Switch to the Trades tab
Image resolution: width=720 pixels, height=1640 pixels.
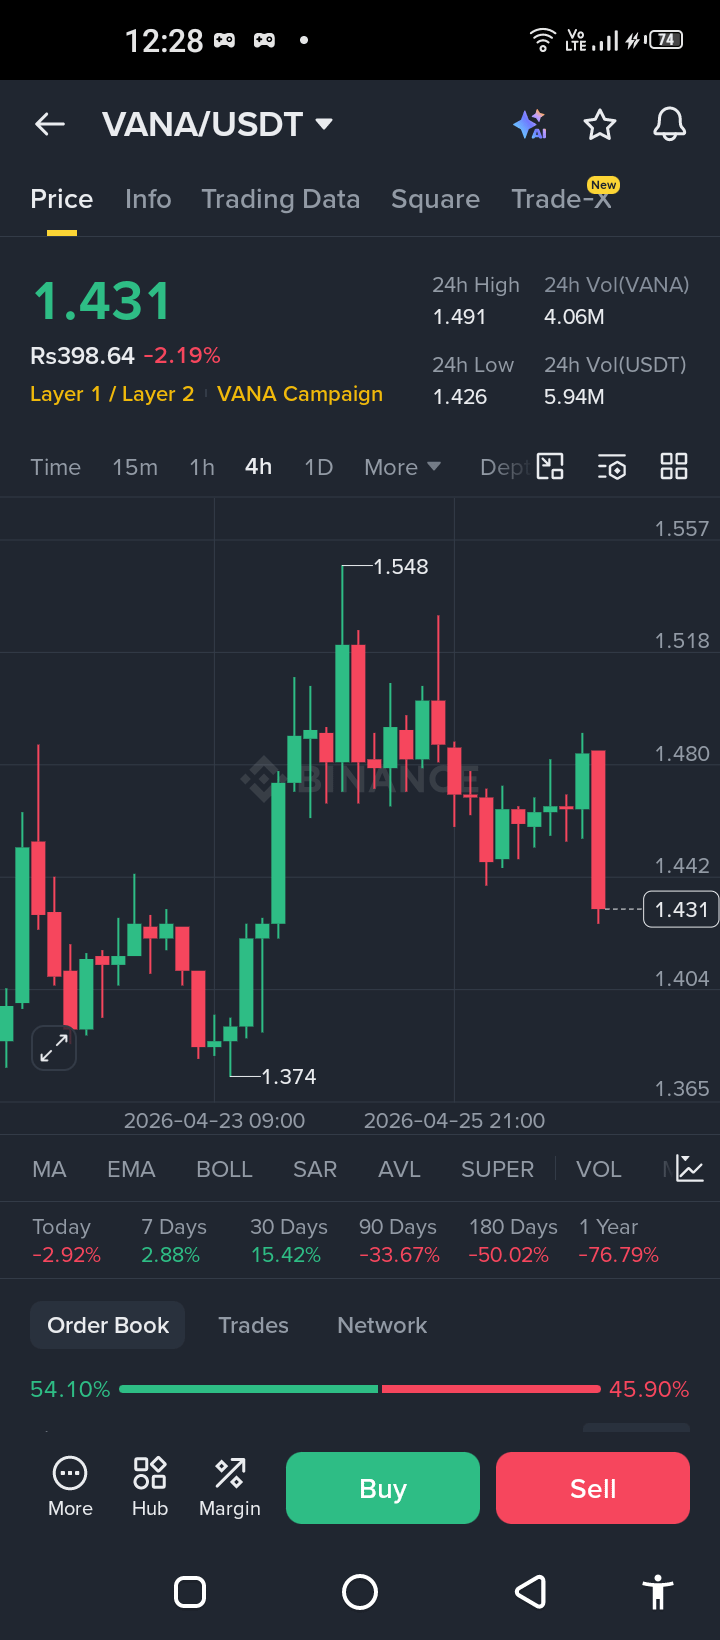(253, 1325)
